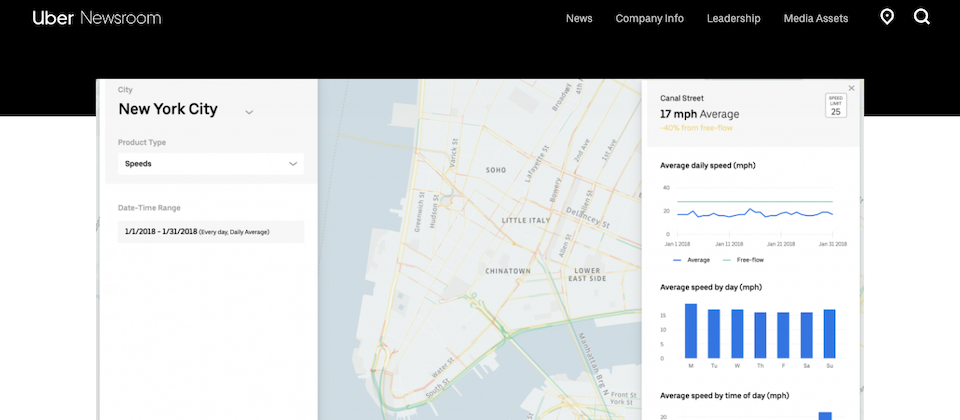This screenshot has height=420, width=960.
Task: Open the Media Assets menu item
Action: coord(816,18)
